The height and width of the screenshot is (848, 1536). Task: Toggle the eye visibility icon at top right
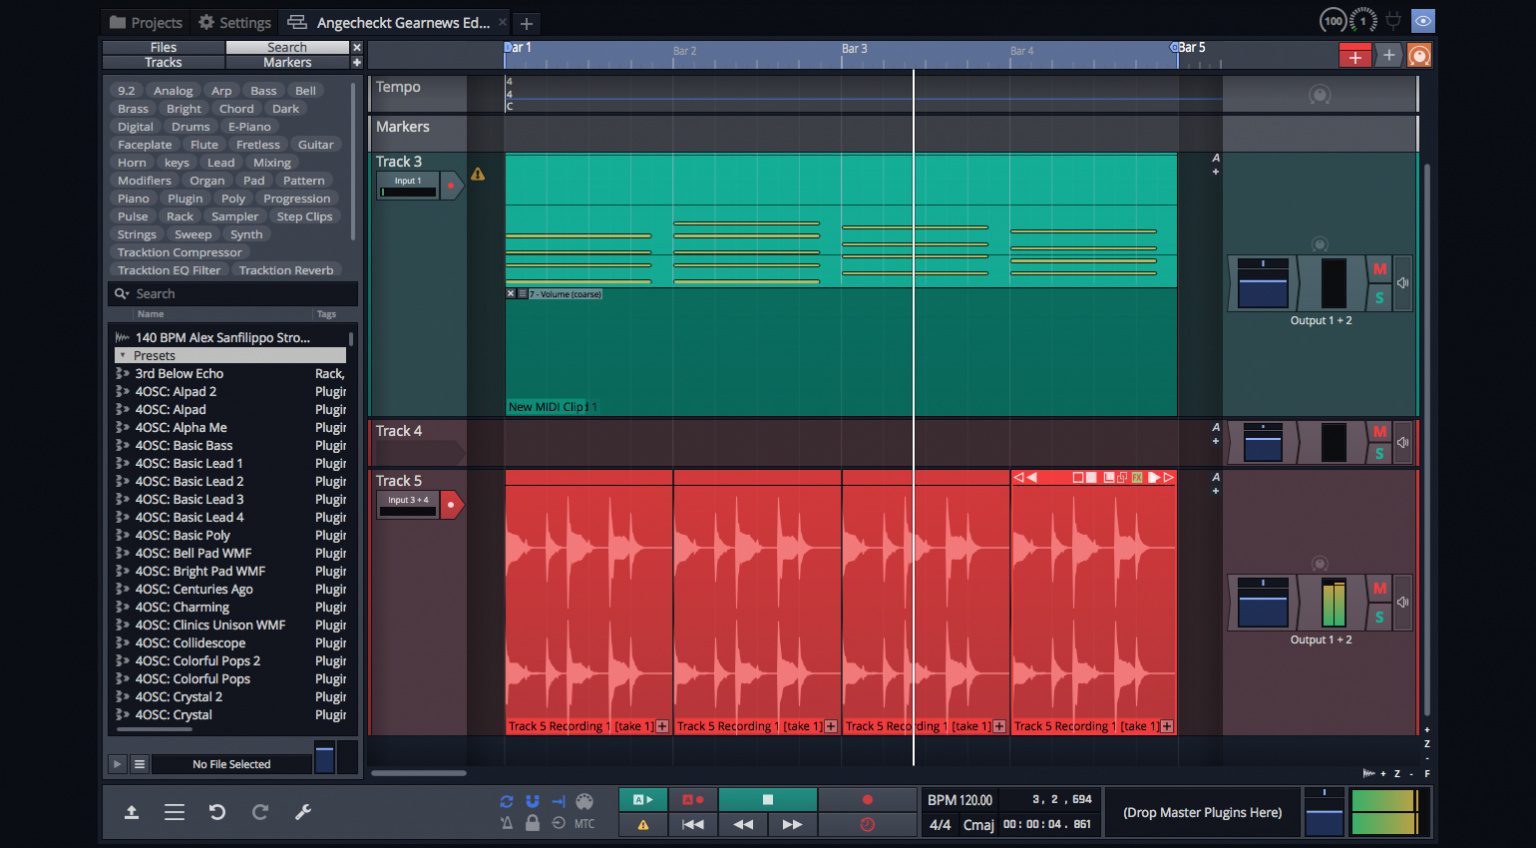[1421, 20]
